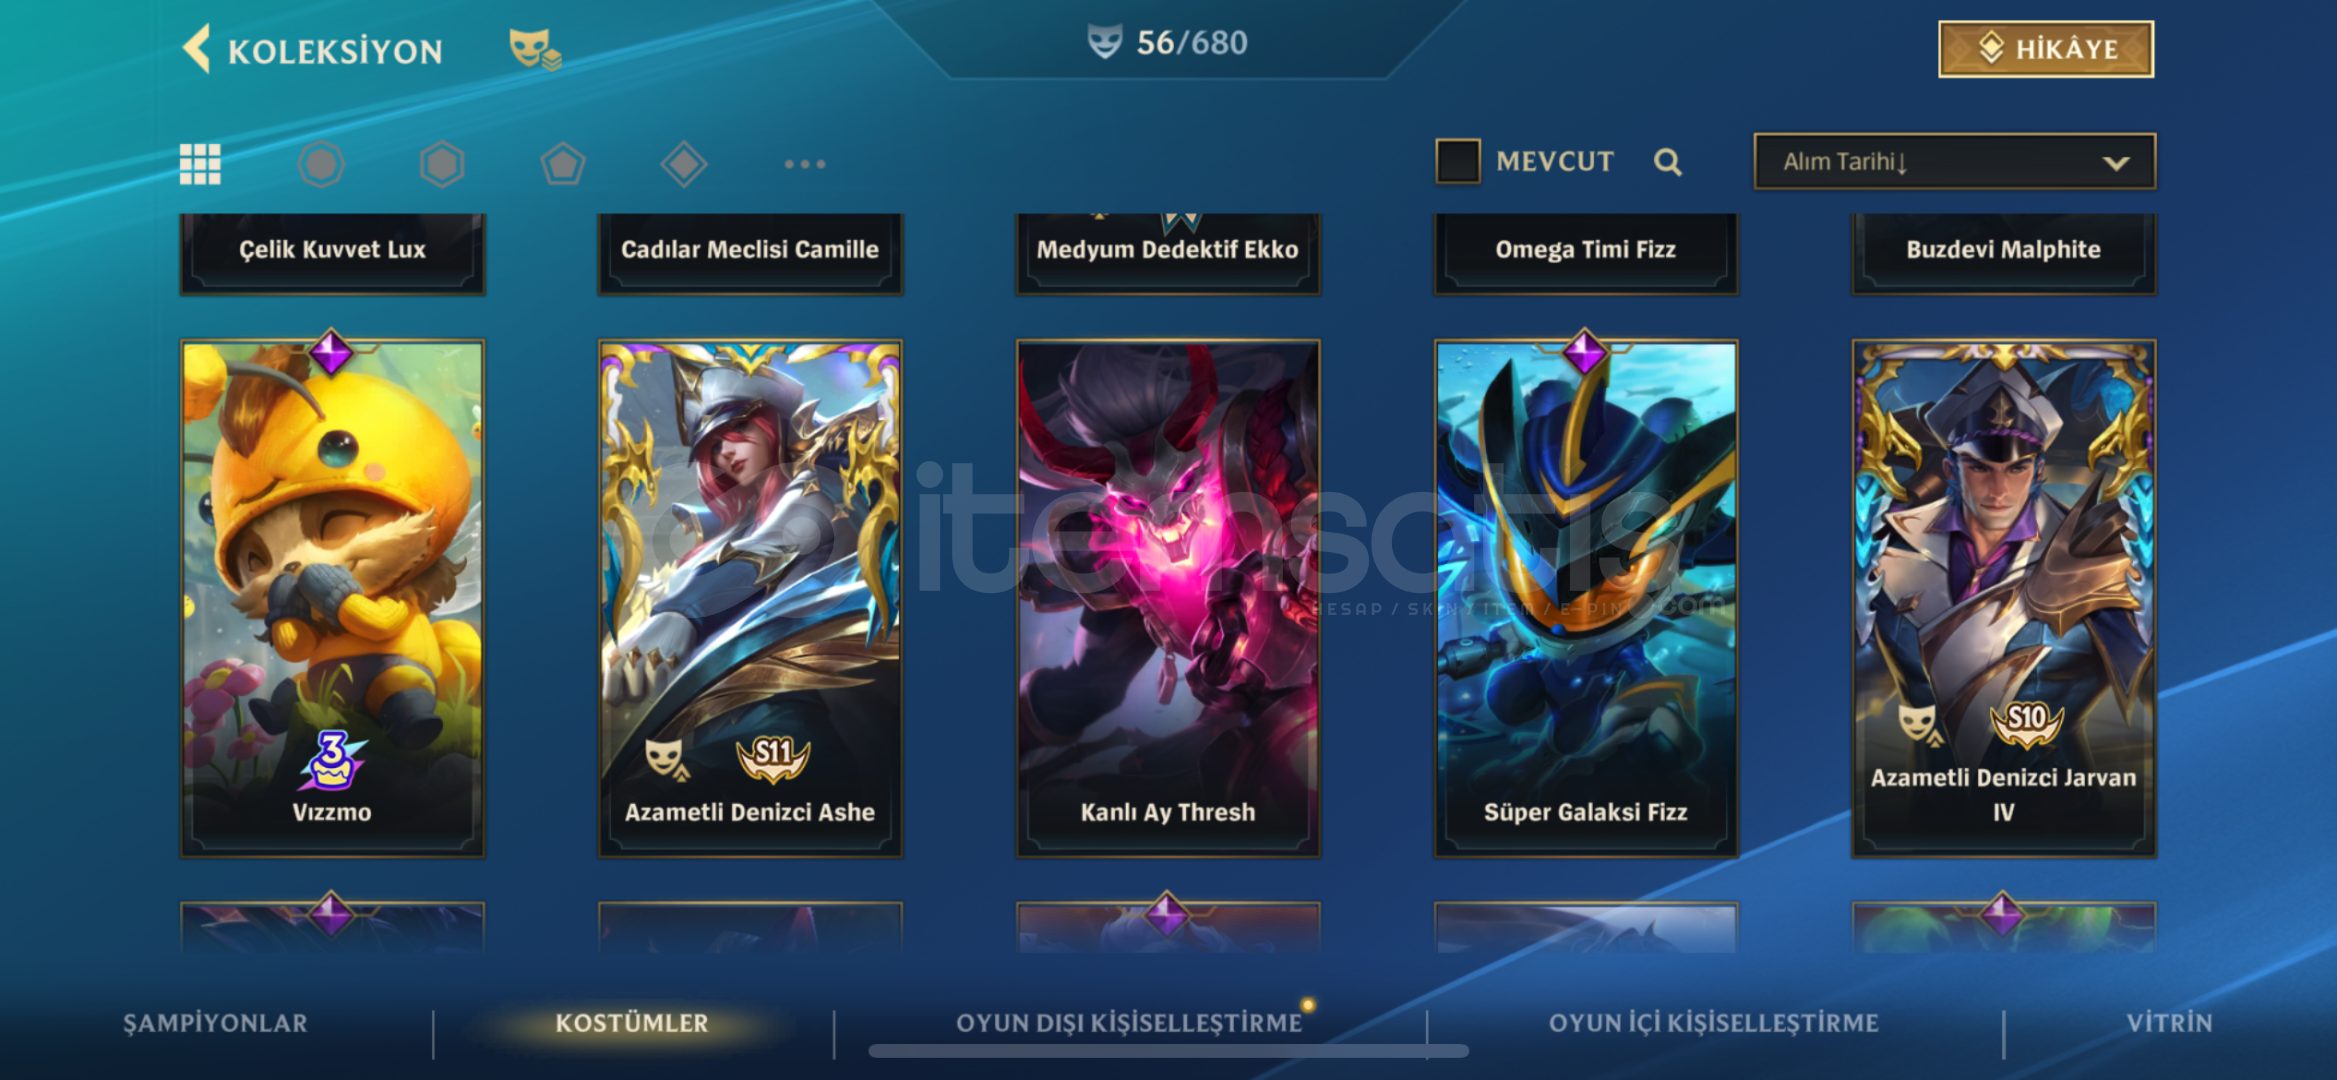Filter by the diamond rarity icon
This screenshot has height=1080, width=2337.
tap(684, 164)
